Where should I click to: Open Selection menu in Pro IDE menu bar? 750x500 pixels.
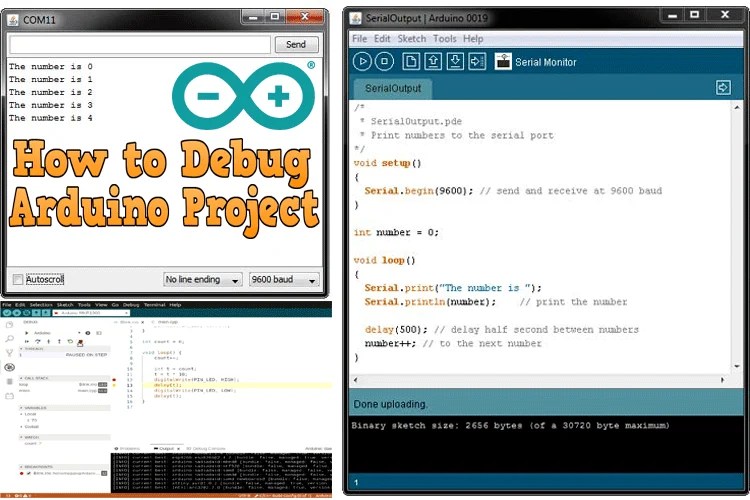click(x=41, y=305)
